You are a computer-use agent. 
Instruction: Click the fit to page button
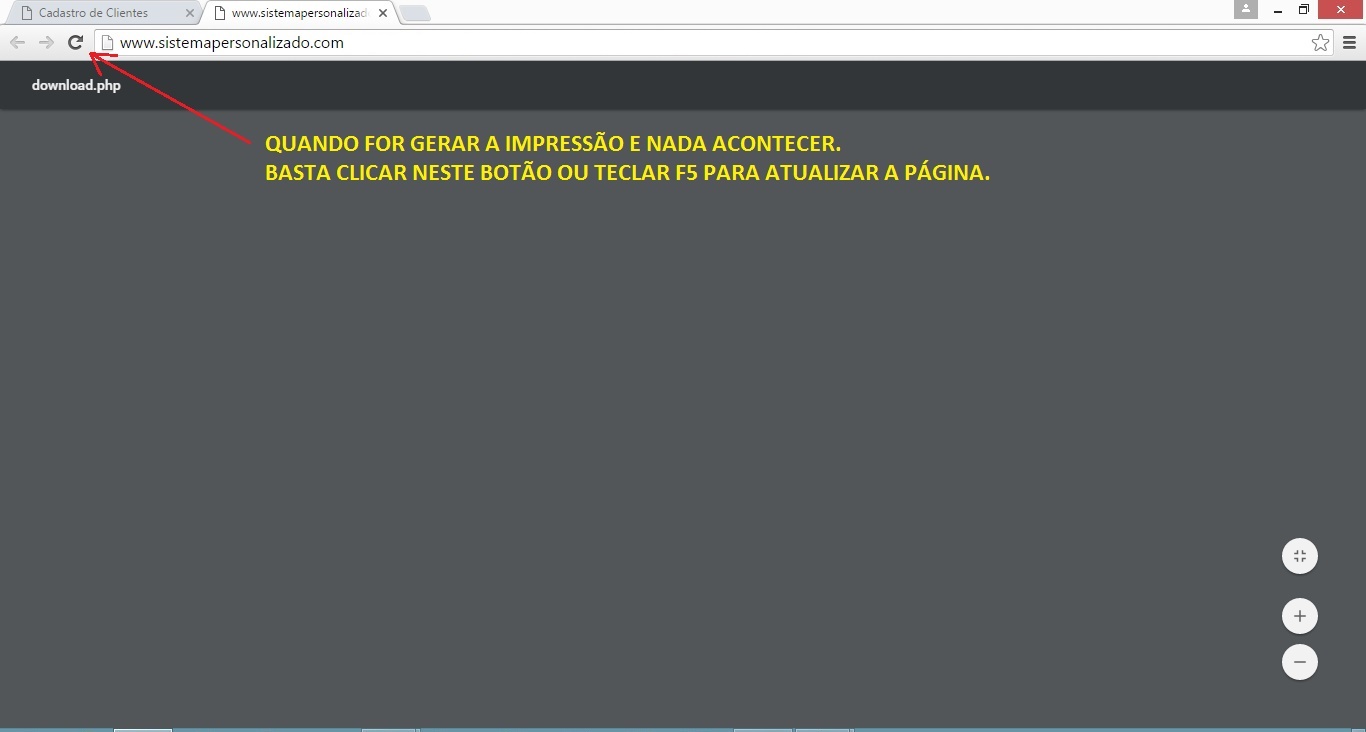(1299, 556)
